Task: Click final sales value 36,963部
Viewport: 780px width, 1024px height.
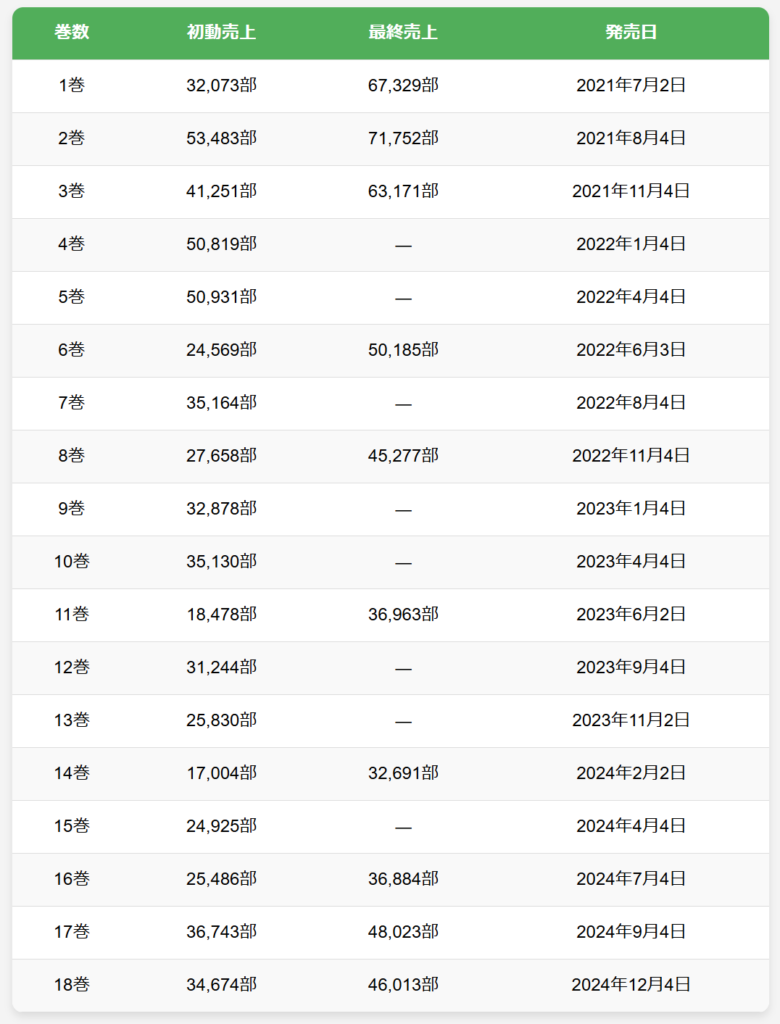Action: point(403,614)
